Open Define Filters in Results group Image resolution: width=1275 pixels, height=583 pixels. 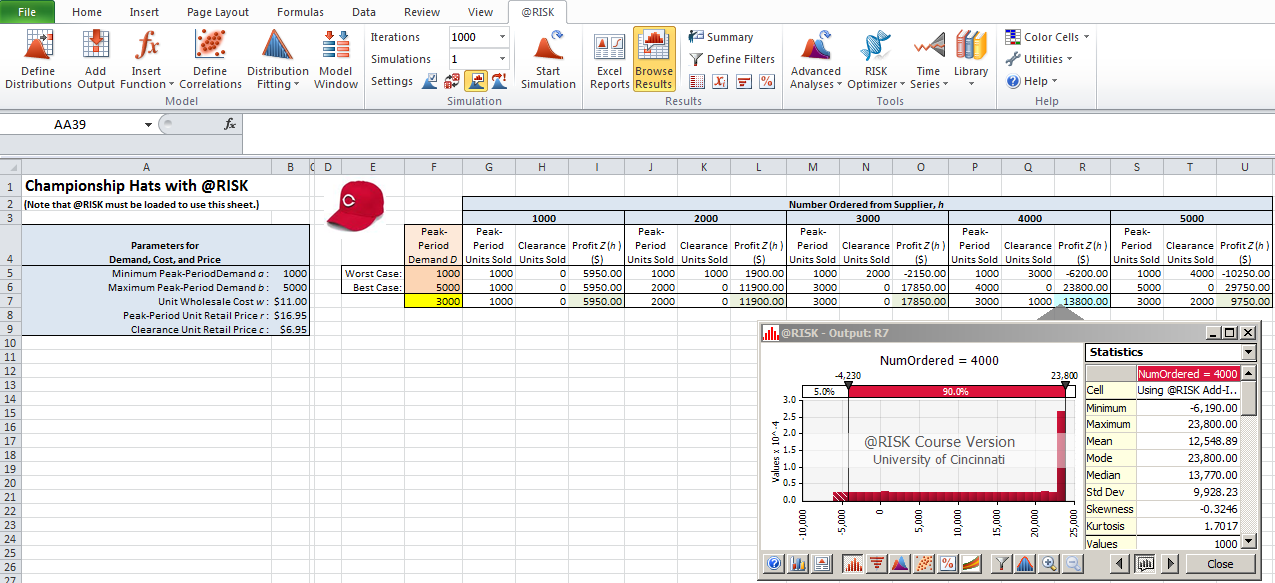[x=732, y=59]
